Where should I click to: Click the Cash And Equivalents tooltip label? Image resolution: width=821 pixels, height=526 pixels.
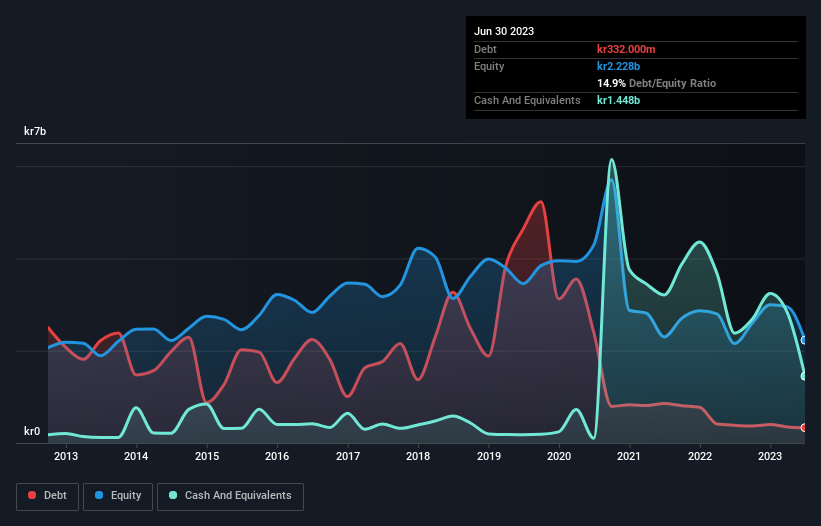click(527, 100)
